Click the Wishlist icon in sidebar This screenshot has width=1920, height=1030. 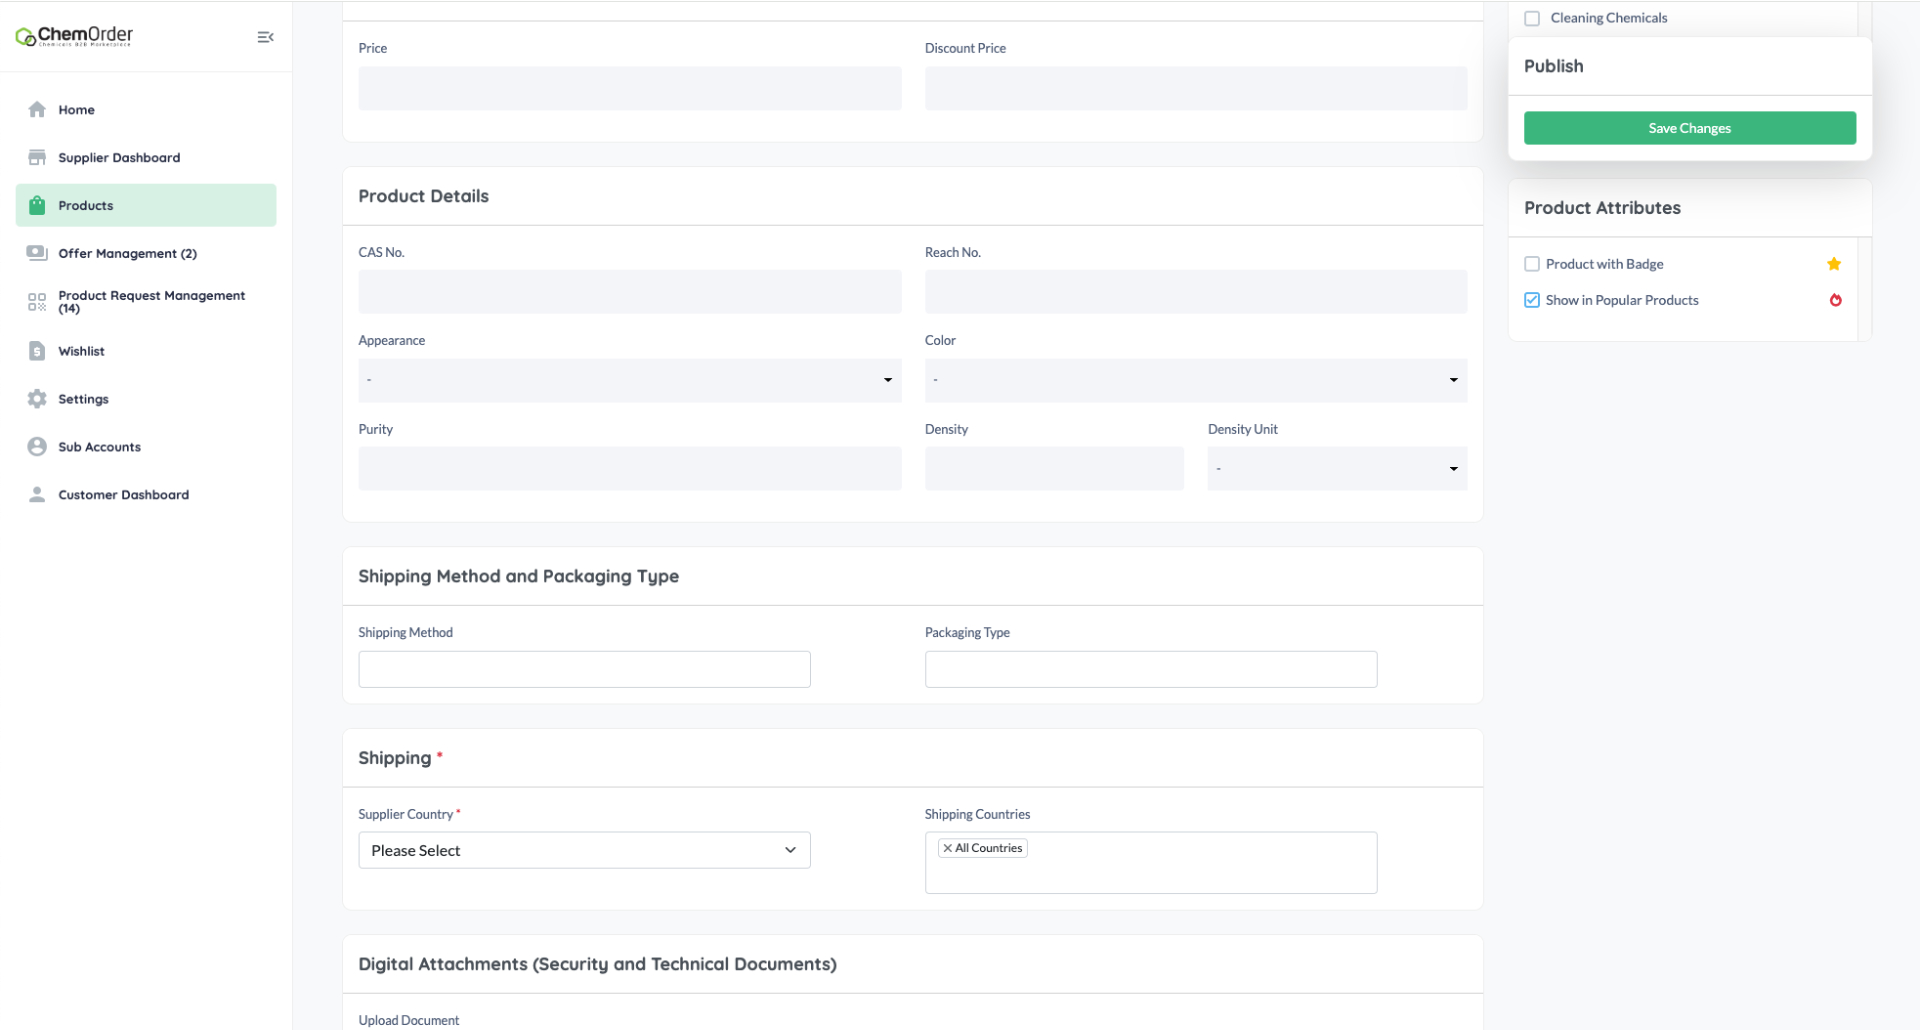37,351
